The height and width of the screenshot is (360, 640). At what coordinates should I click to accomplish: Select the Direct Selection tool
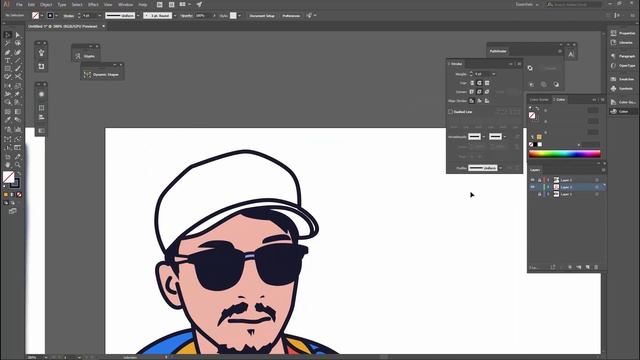[18, 35]
